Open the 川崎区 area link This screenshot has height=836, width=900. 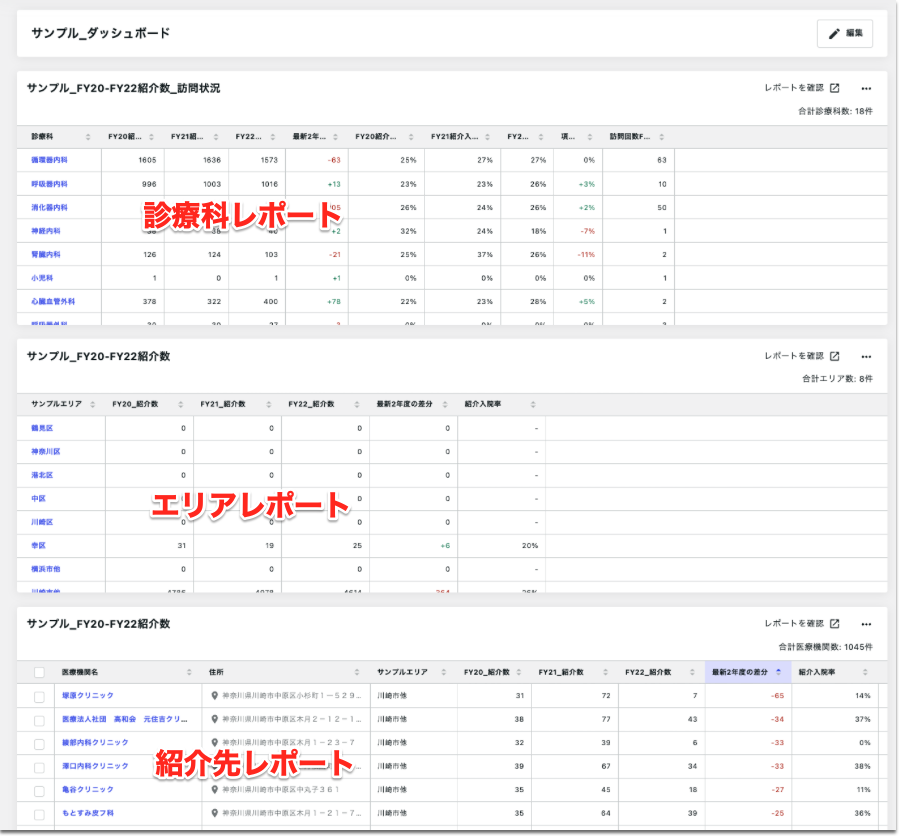(x=42, y=522)
